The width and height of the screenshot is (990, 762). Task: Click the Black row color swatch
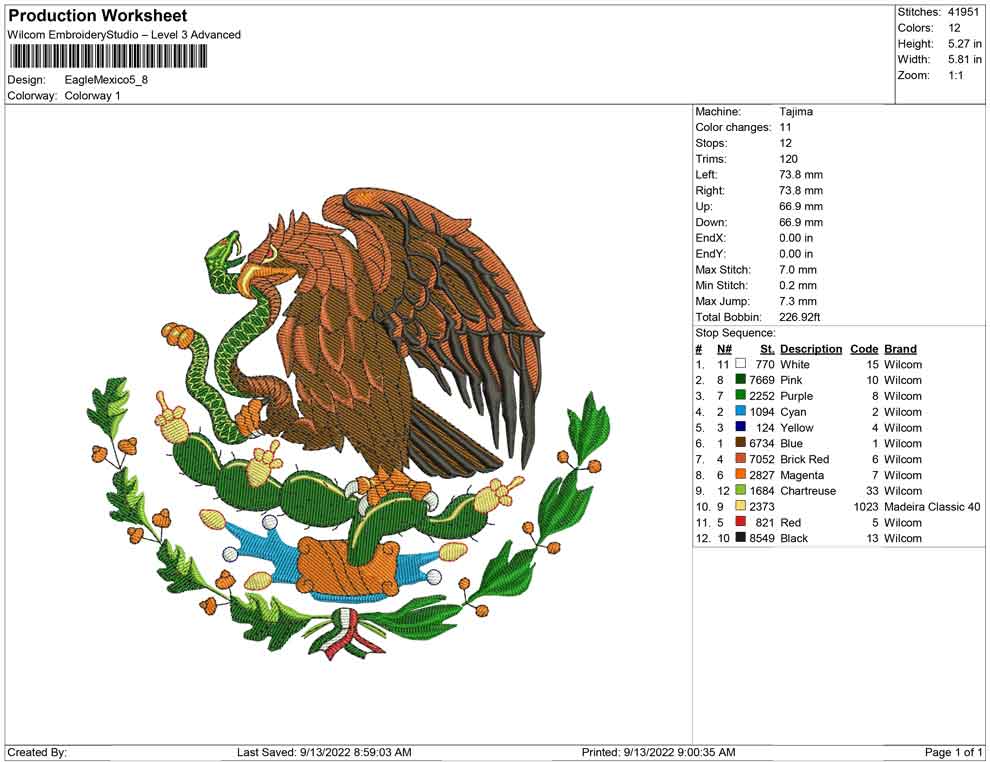click(741, 537)
